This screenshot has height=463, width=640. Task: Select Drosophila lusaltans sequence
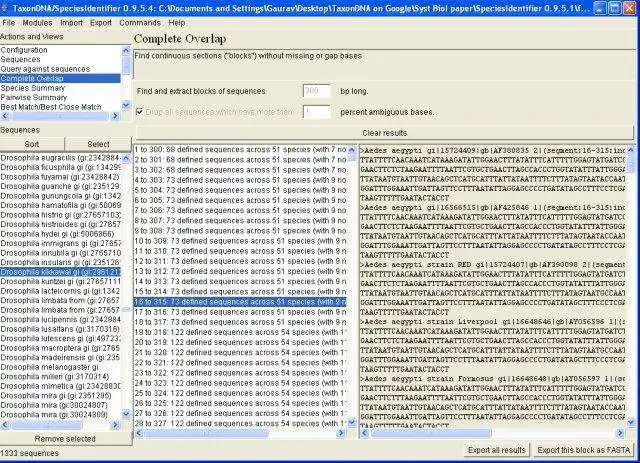coord(60,329)
